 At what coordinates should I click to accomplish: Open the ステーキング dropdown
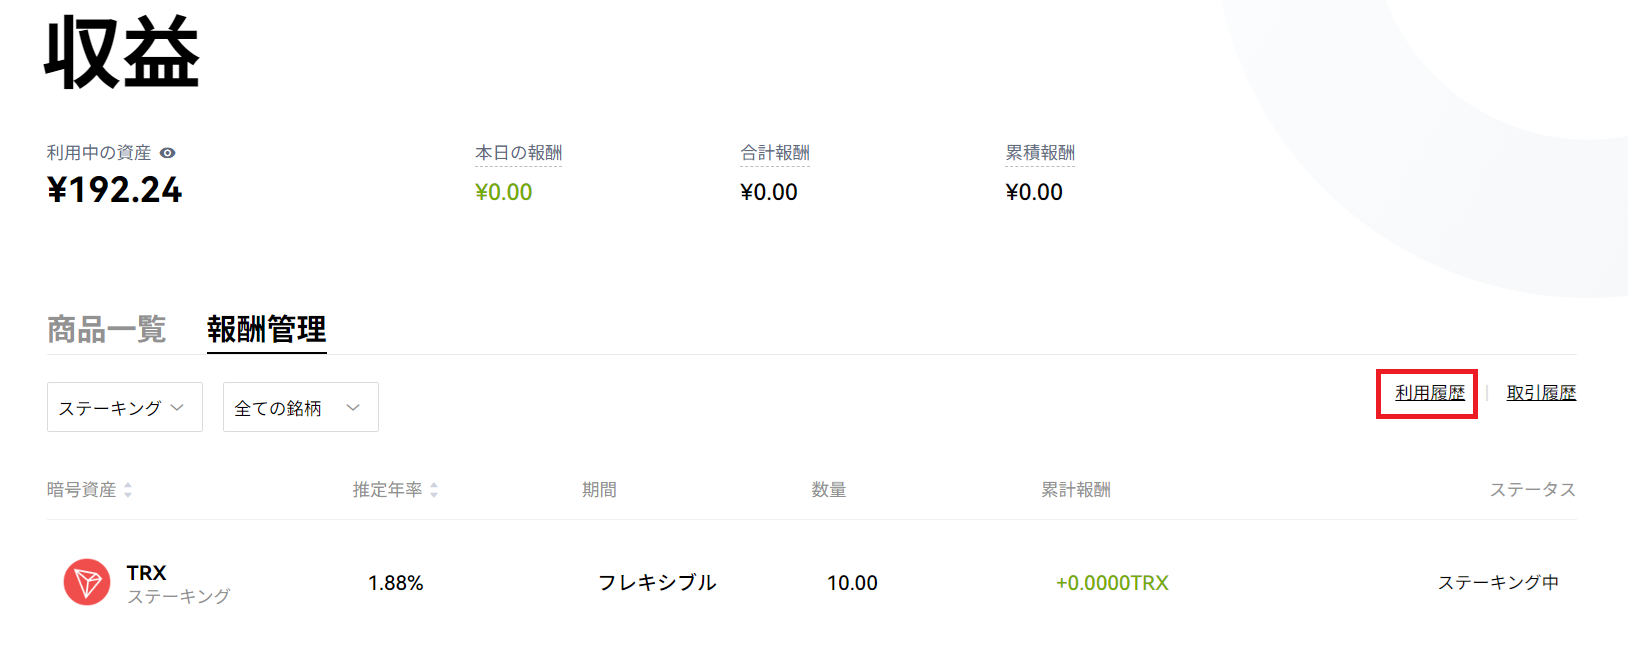point(125,407)
